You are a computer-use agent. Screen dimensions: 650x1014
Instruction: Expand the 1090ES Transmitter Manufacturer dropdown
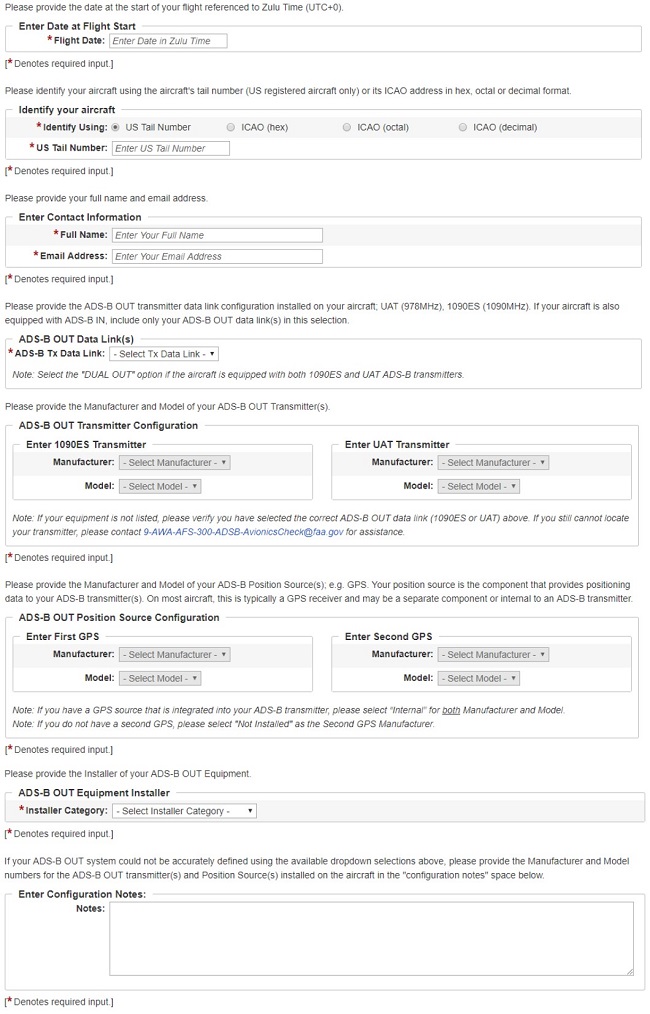[x=175, y=462]
